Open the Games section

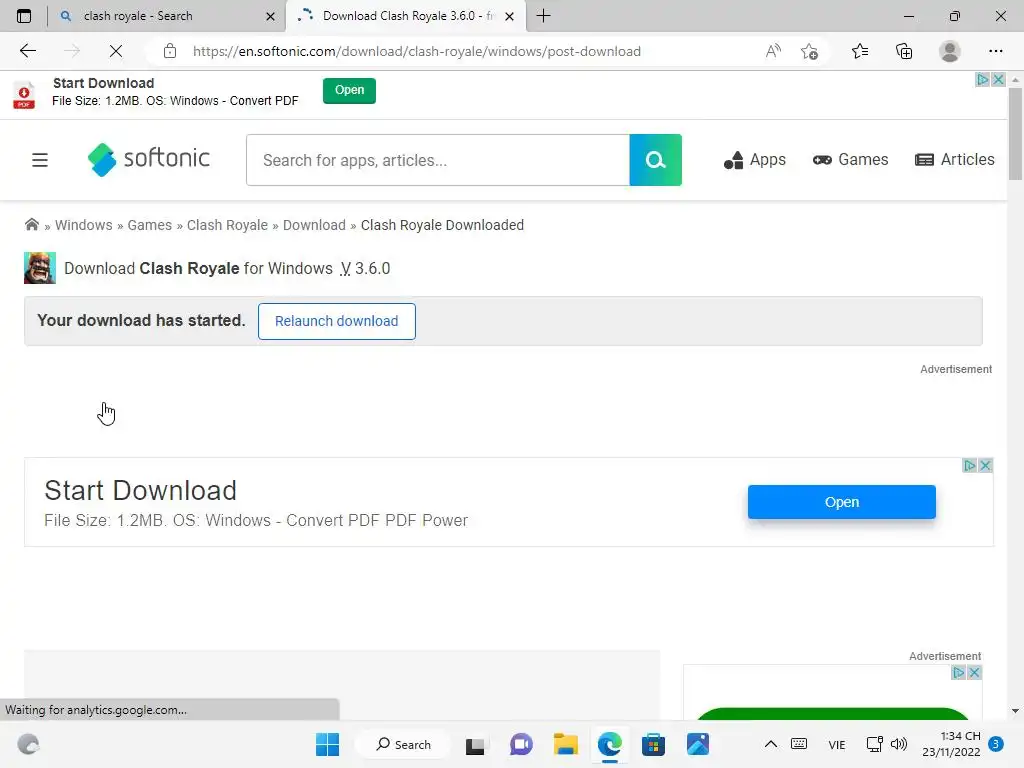pos(850,160)
